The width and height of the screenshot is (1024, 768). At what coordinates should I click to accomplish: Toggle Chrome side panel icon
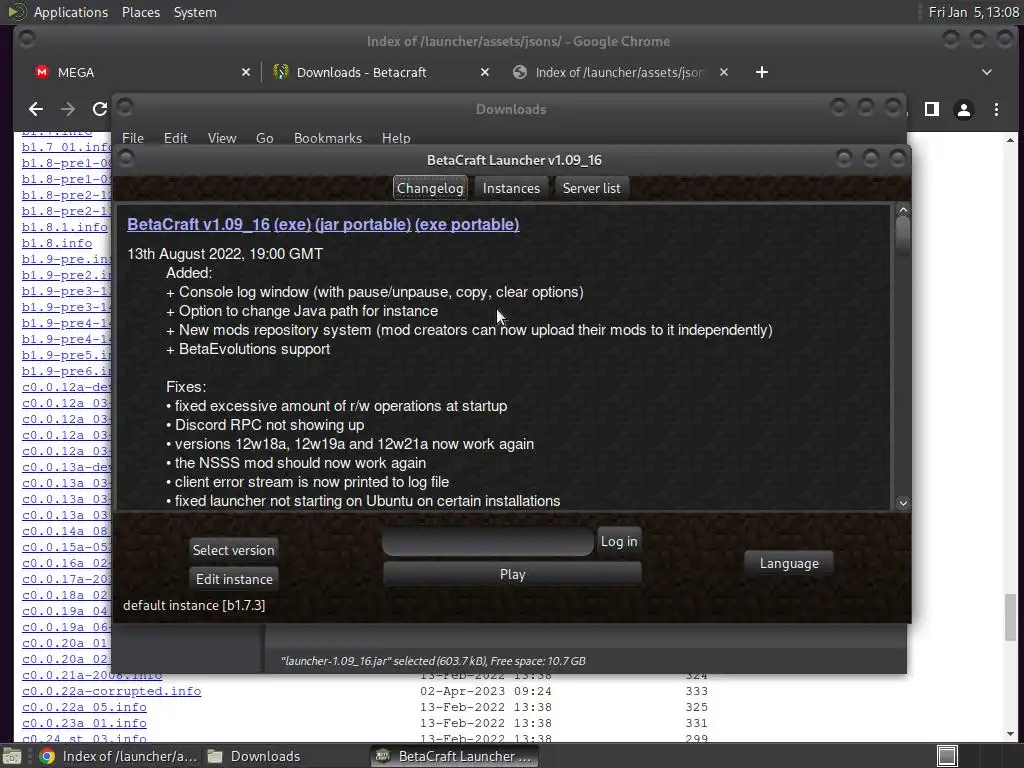[932, 109]
